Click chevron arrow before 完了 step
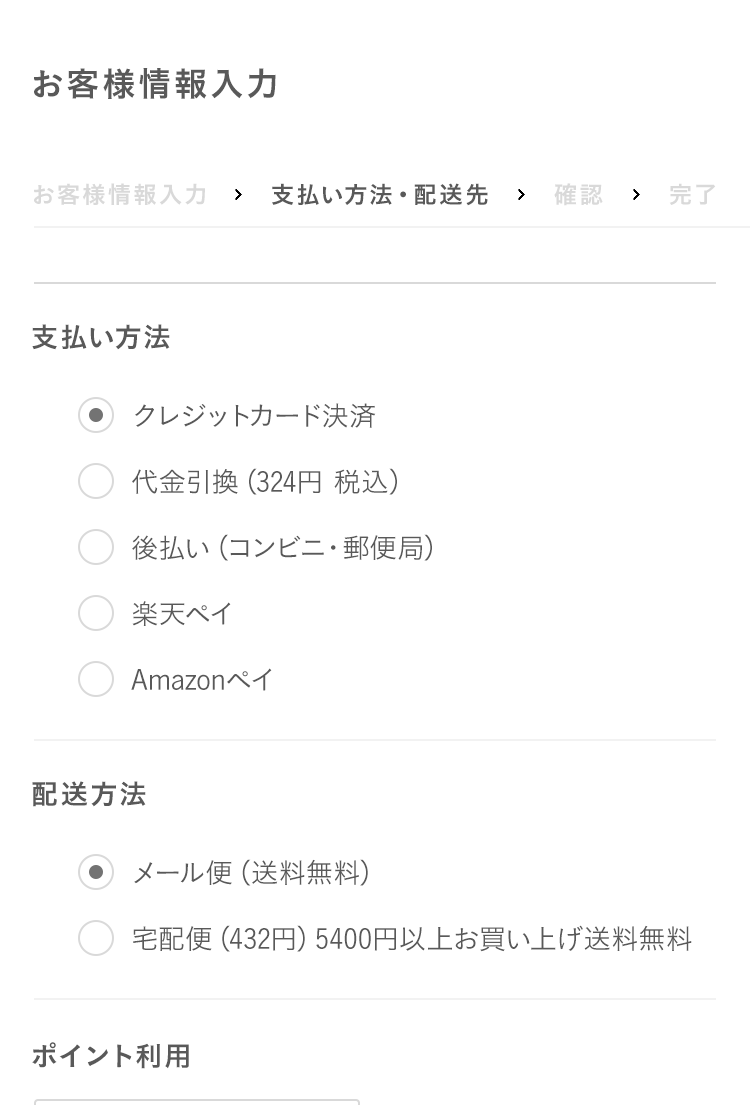 tap(636, 195)
